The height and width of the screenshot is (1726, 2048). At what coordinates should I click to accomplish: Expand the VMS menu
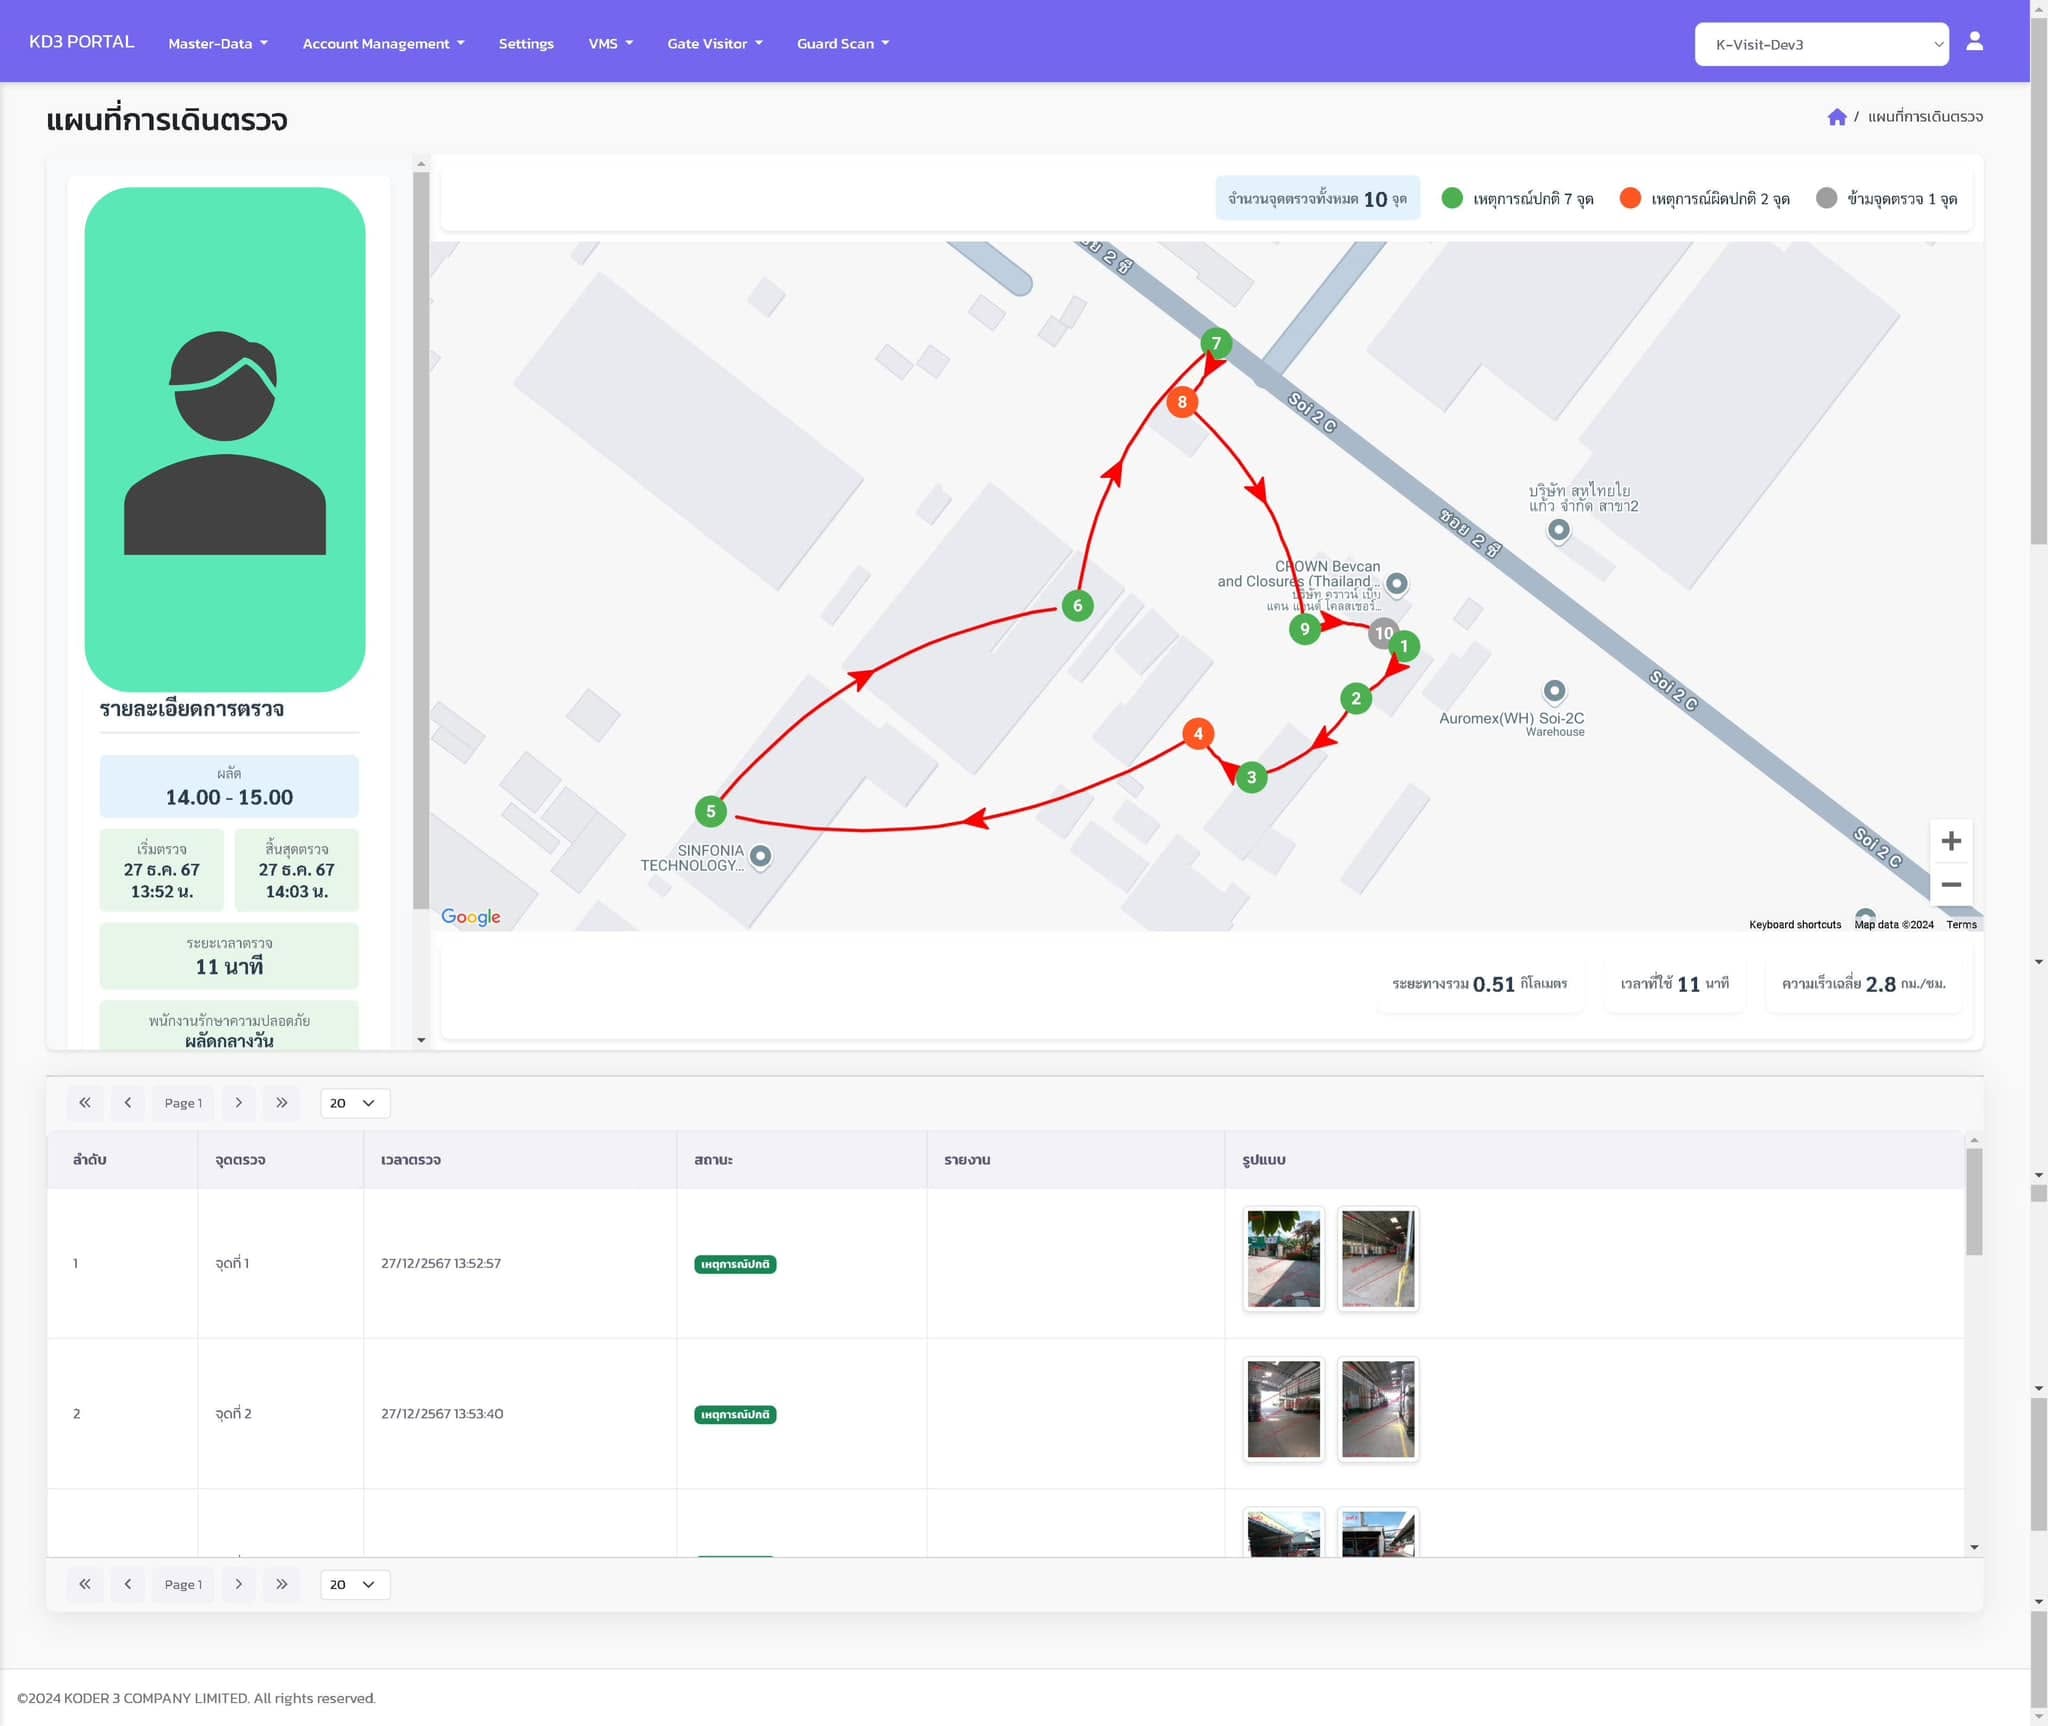(610, 43)
